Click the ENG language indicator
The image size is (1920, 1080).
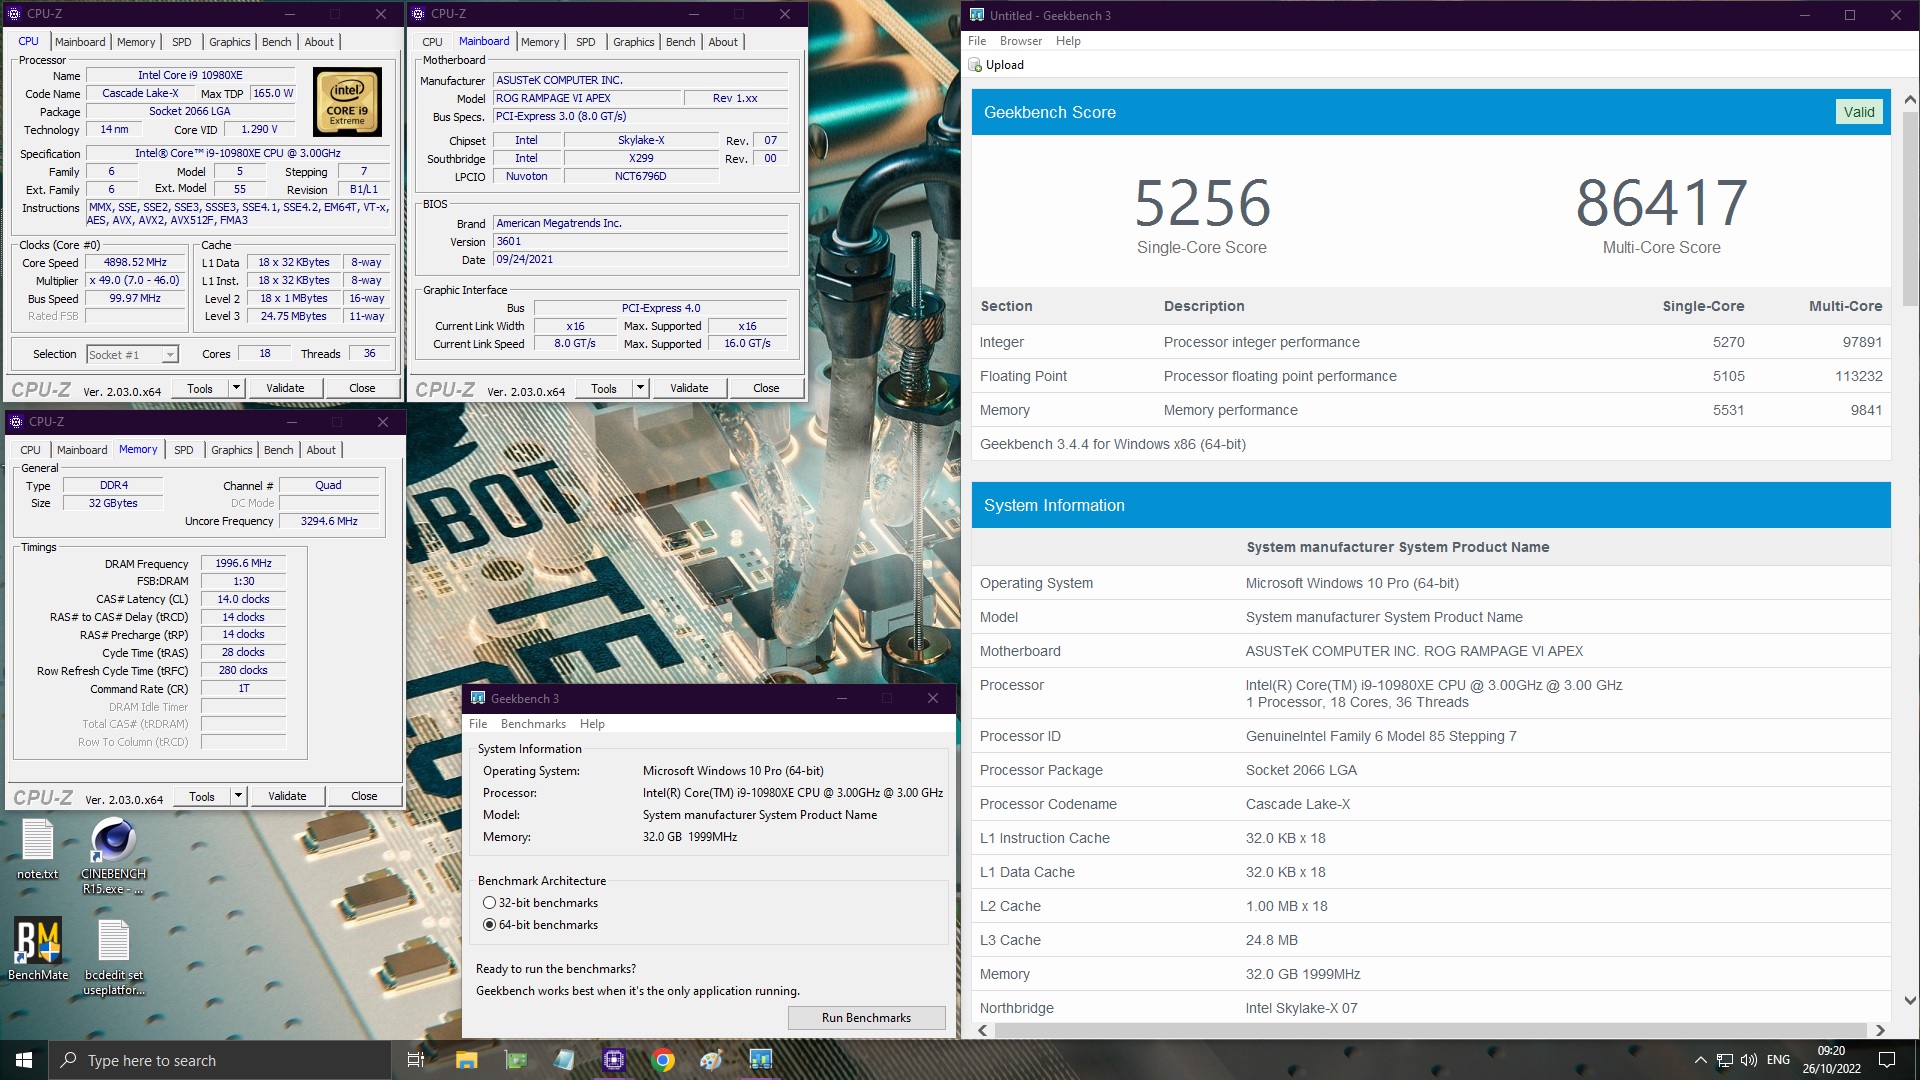click(1778, 1060)
